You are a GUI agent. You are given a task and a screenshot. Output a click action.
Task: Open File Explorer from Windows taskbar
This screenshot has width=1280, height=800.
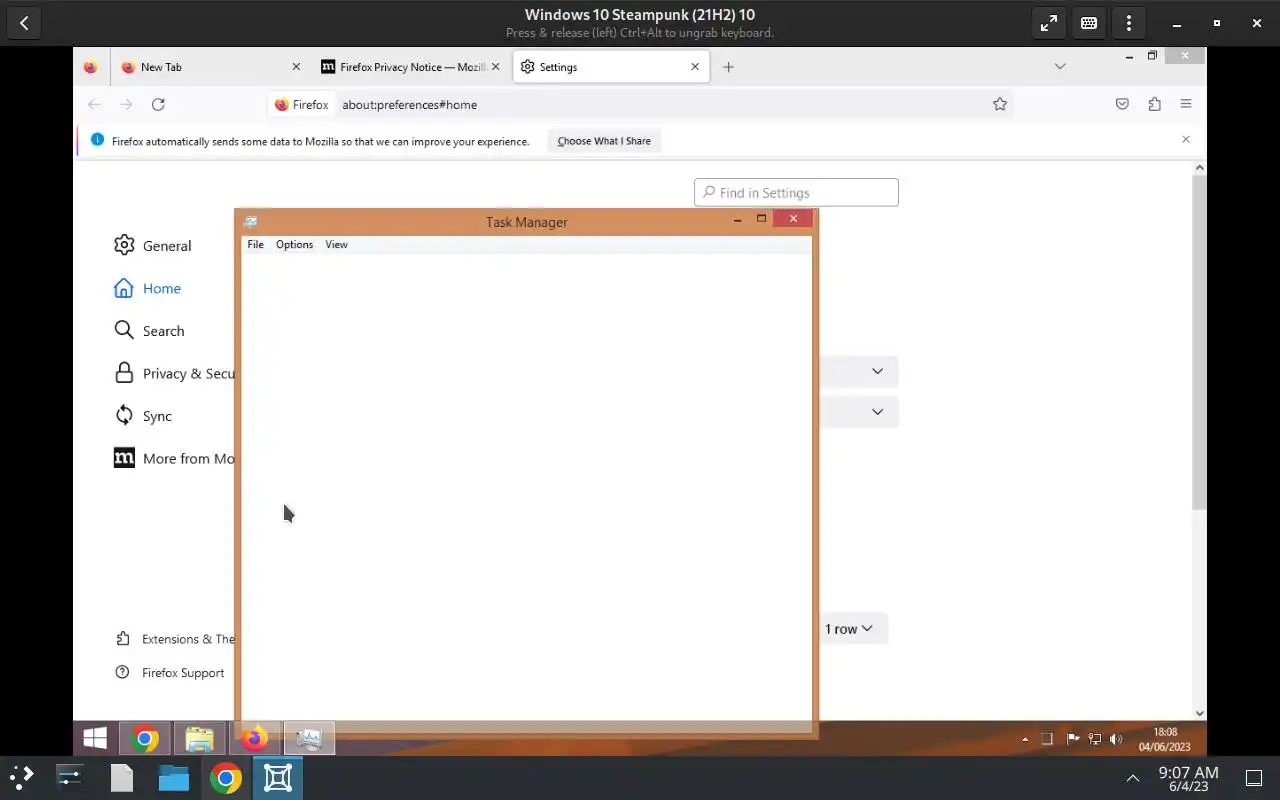coord(200,739)
